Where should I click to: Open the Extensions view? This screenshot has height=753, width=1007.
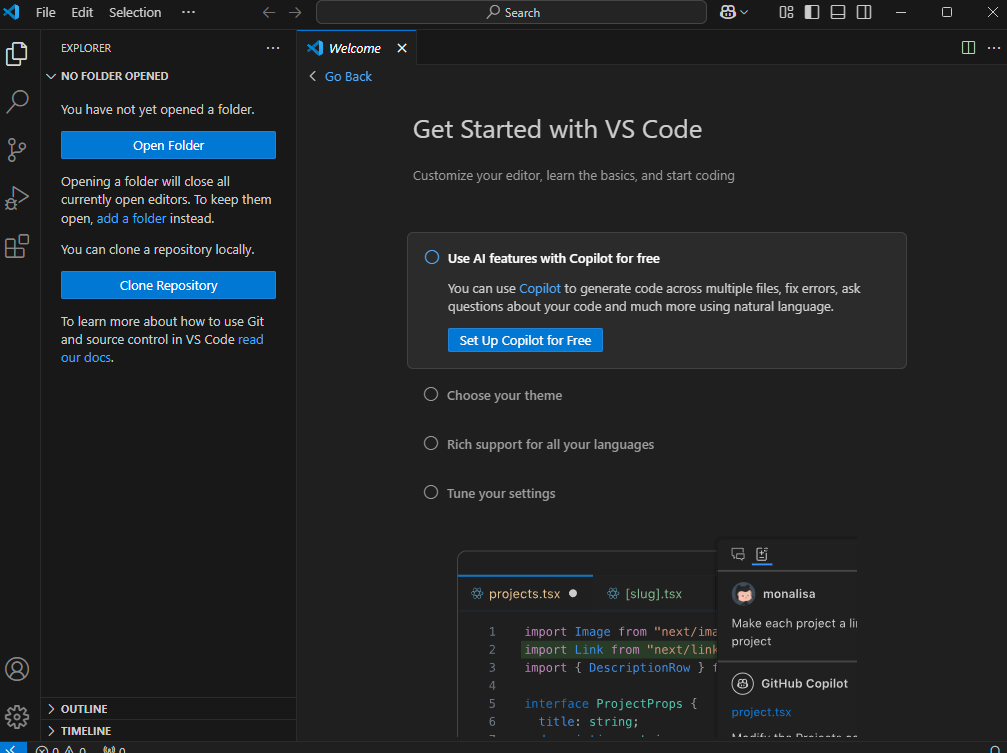(17, 246)
